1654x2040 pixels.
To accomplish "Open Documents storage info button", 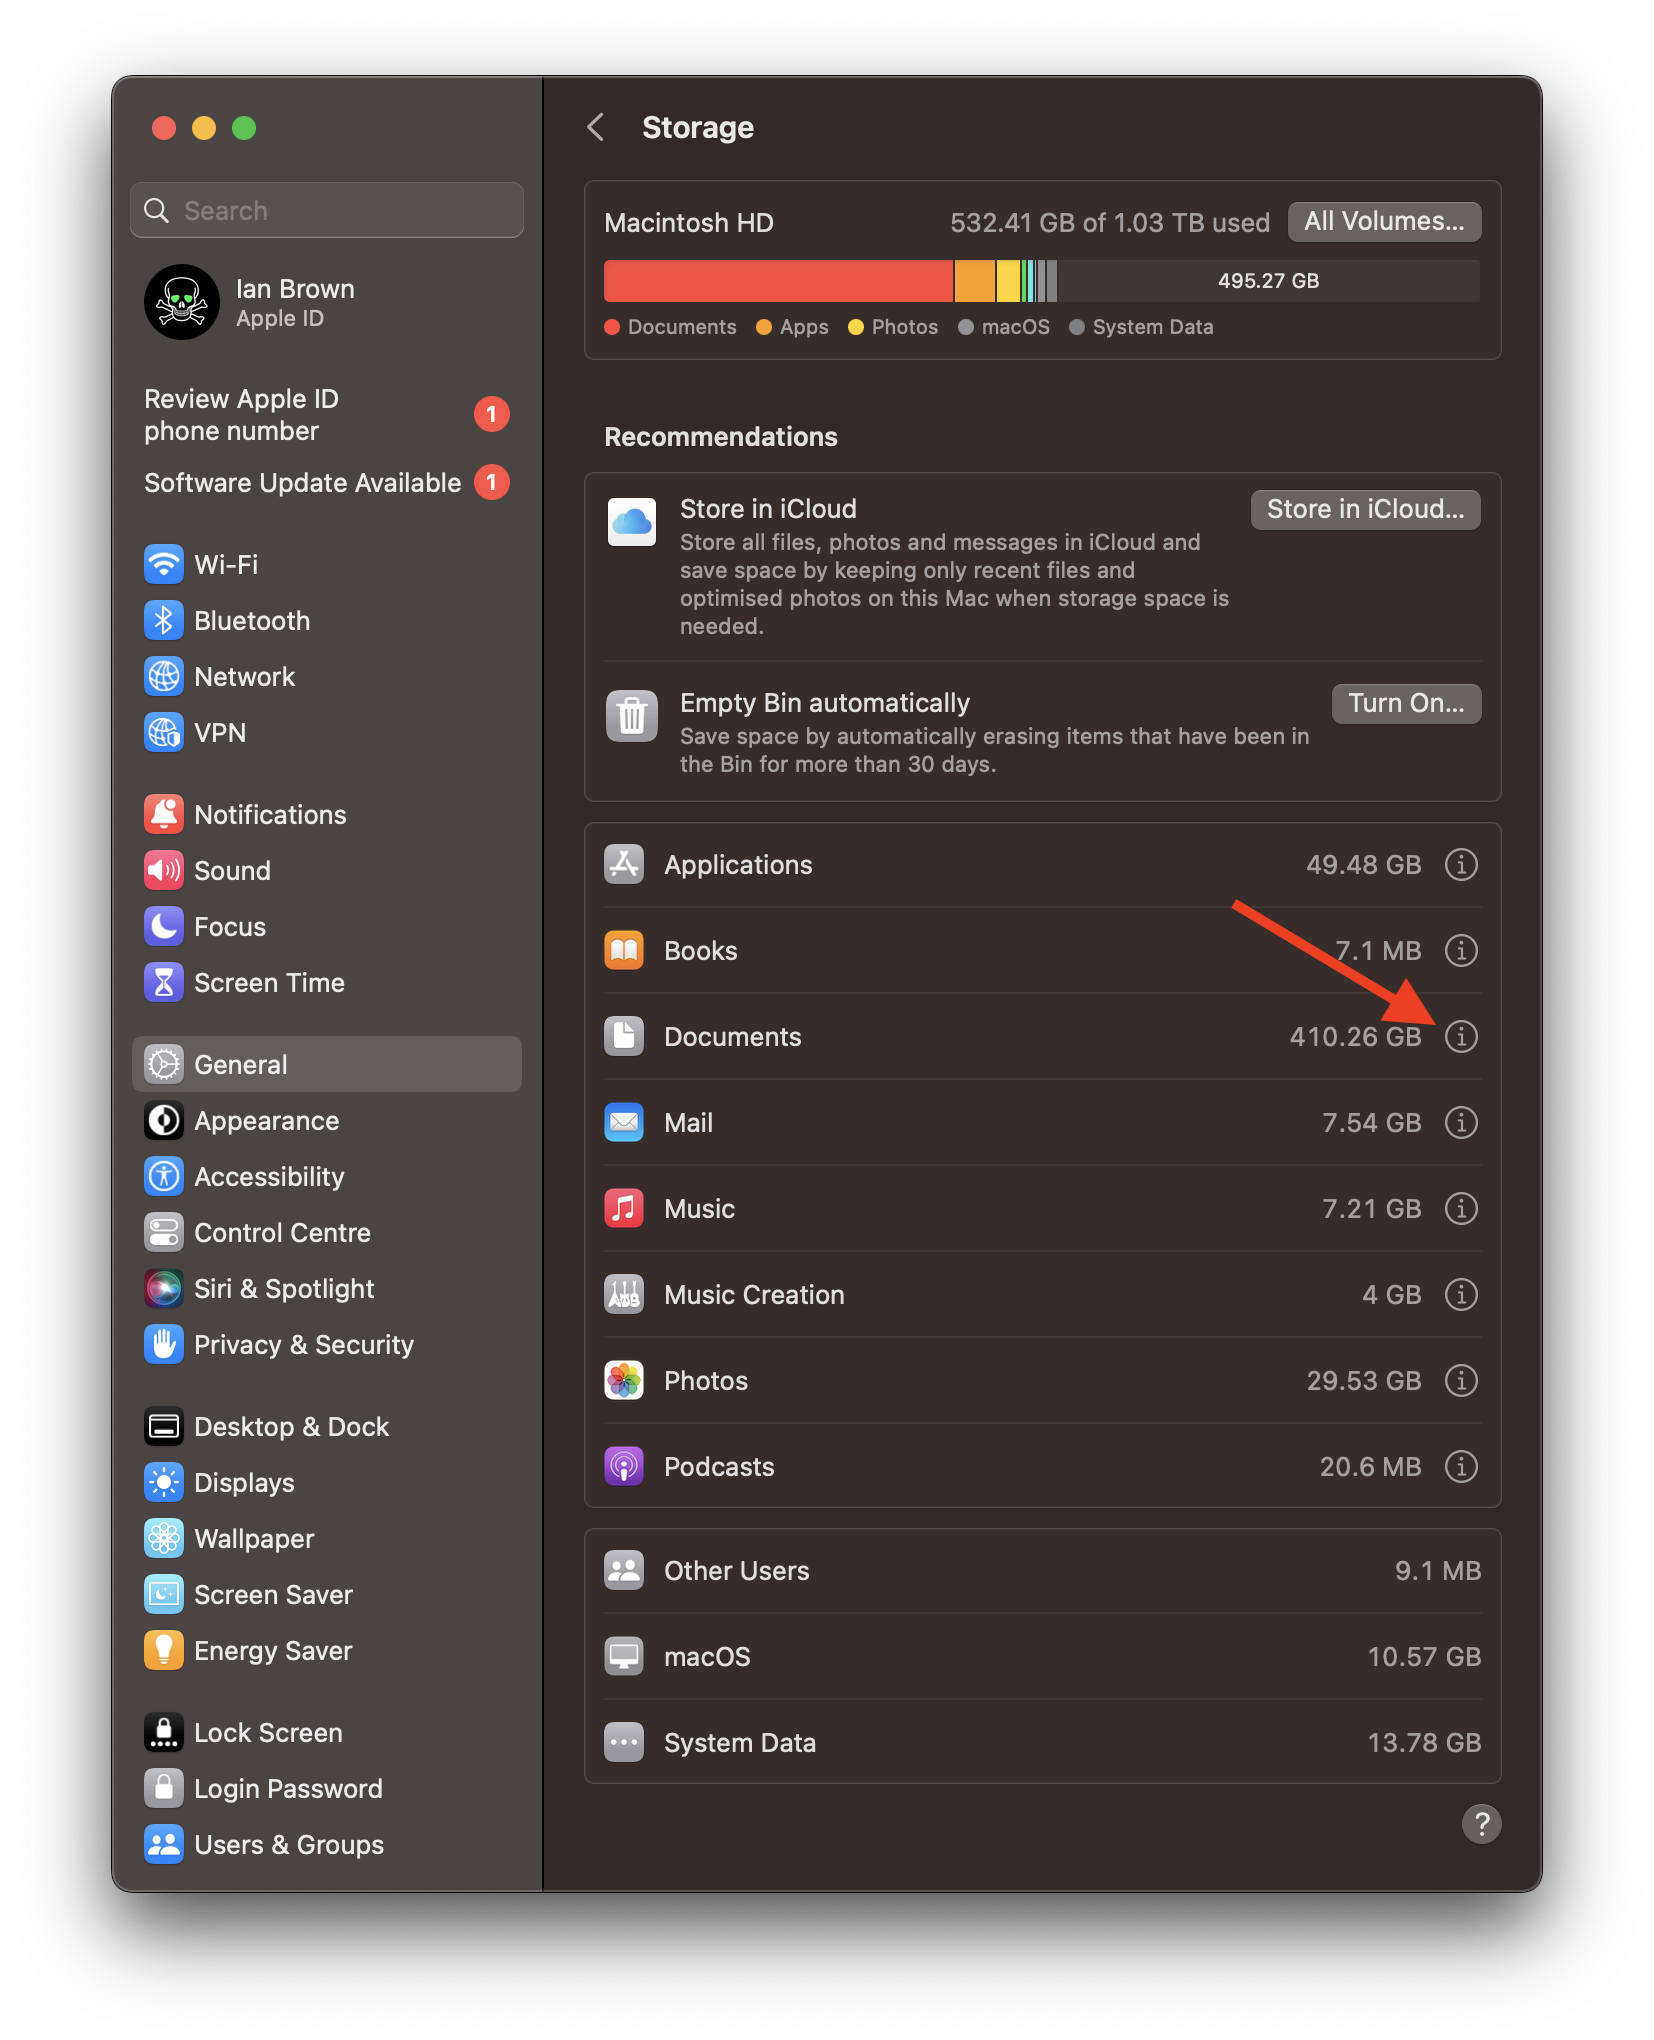I will [1461, 1037].
